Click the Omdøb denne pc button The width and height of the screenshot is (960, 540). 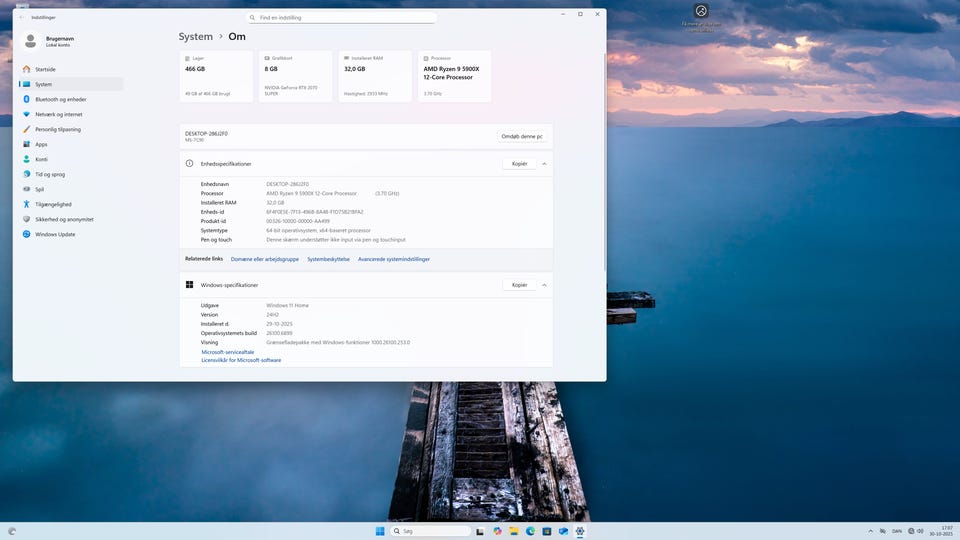coord(521,136)
